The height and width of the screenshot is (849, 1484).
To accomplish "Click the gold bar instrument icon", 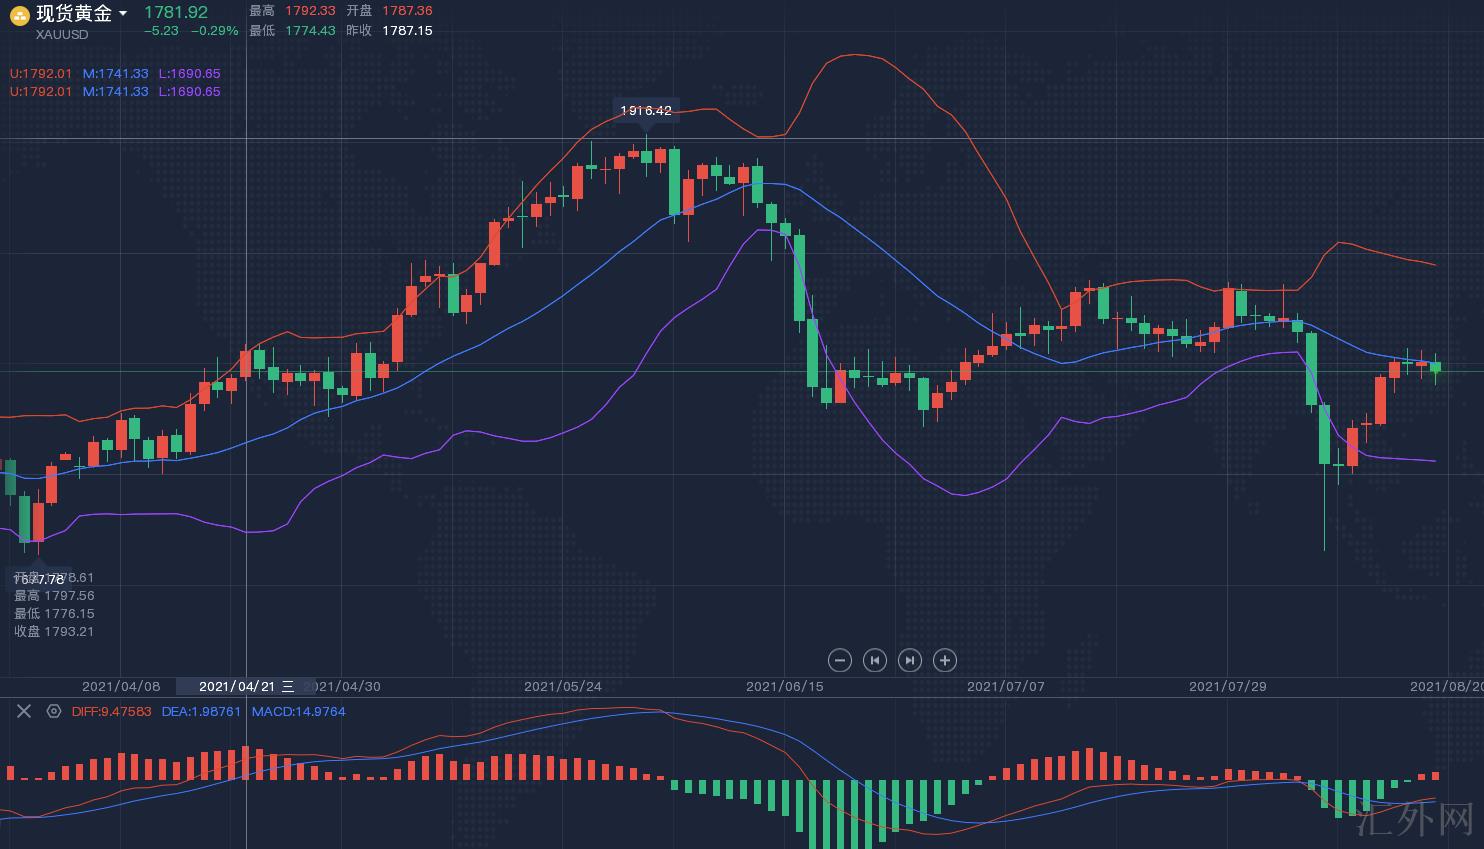I will click(x=19, y=14).
